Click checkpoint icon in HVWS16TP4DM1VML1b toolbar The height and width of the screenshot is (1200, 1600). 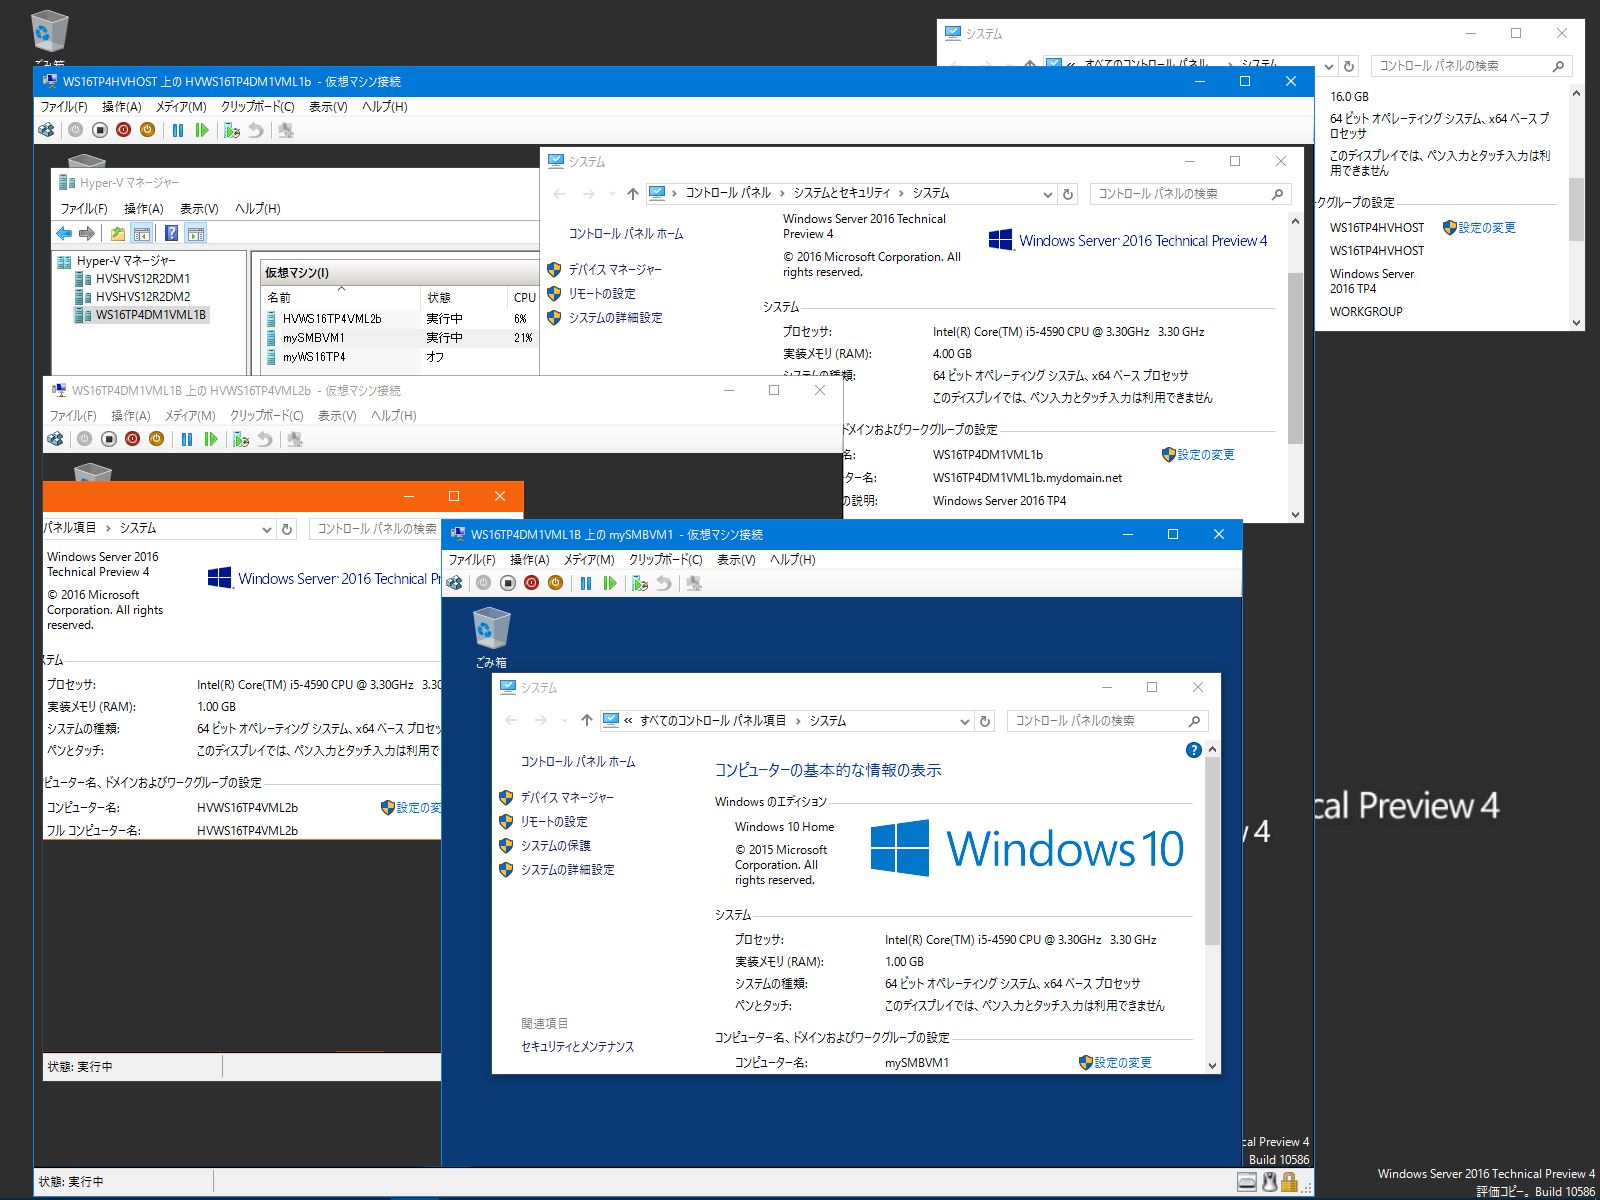232,130
